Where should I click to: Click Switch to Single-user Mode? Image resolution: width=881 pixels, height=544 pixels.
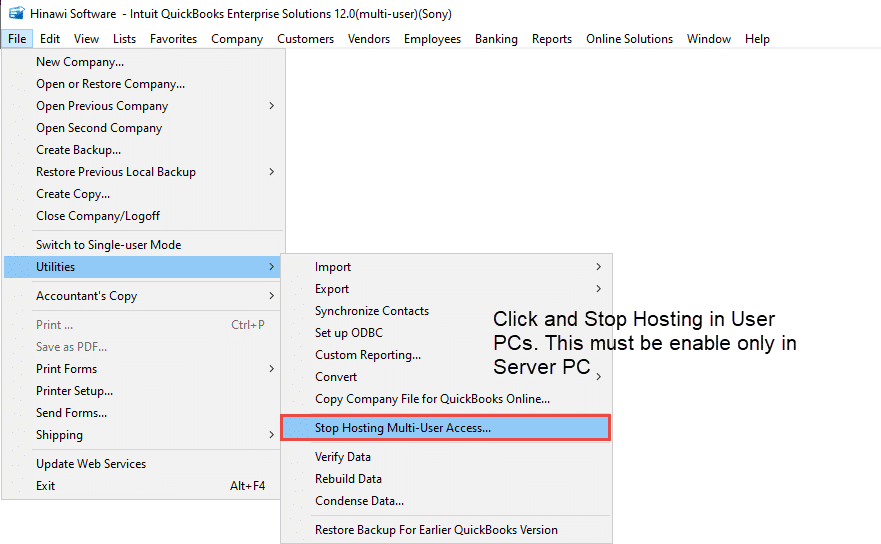point(143,244)
